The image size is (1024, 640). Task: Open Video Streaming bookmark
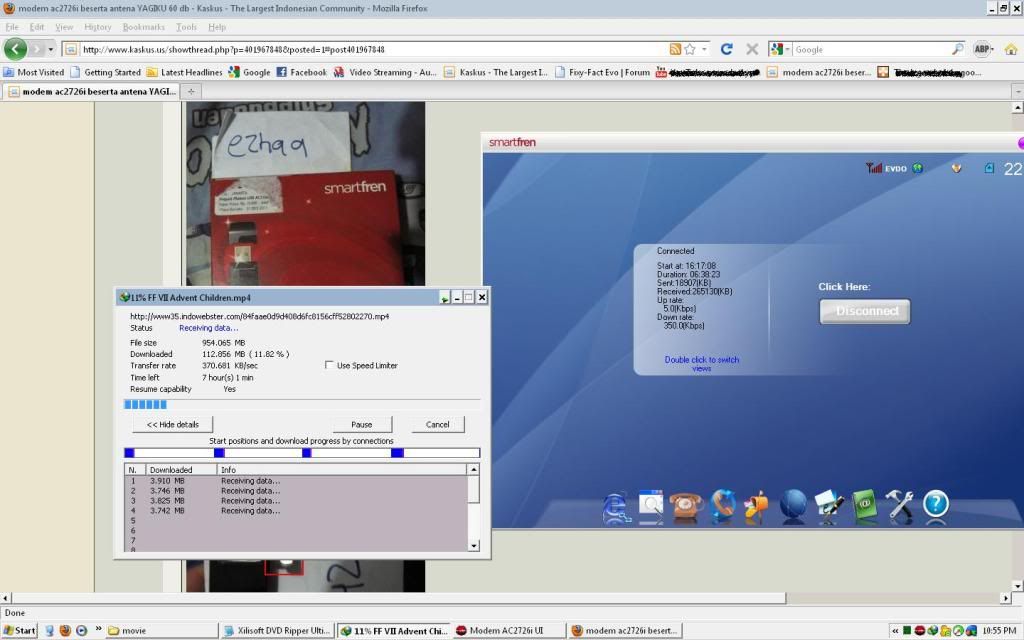click(385, 72)
